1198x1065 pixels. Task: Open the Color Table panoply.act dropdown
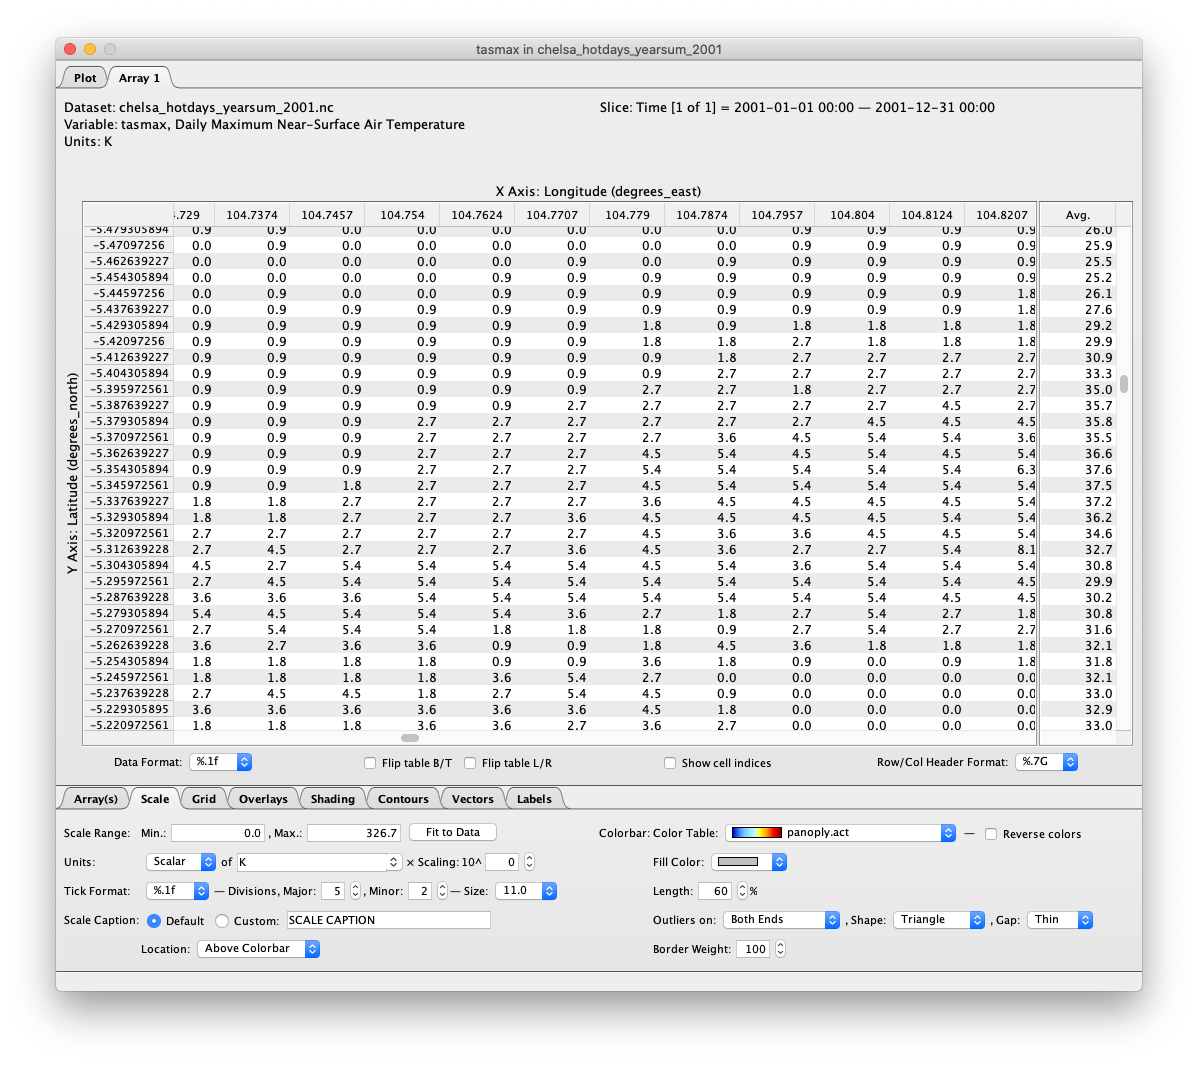coord(840,833)
